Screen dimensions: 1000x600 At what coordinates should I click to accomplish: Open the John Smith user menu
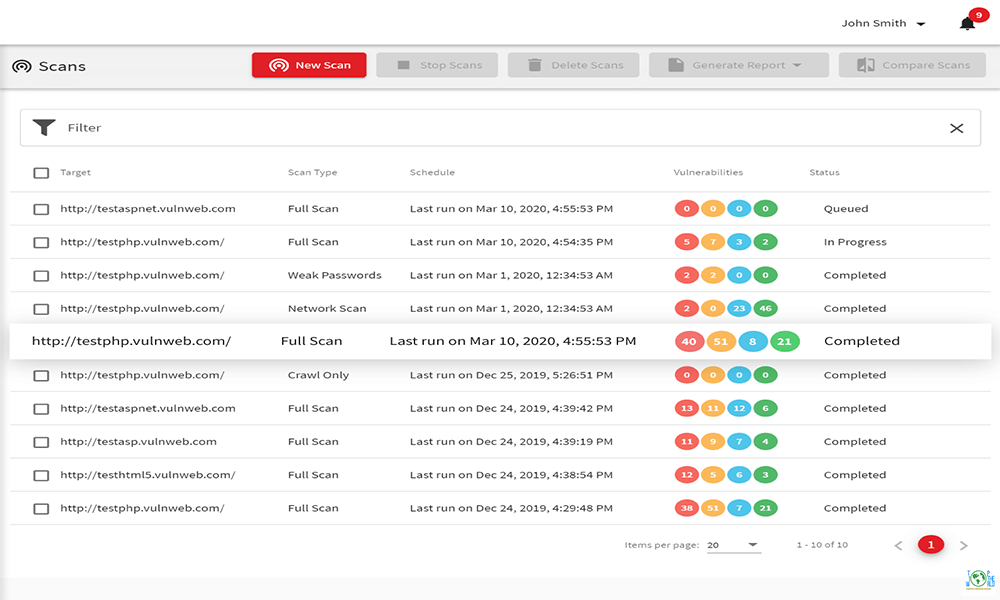click(883, 24)
